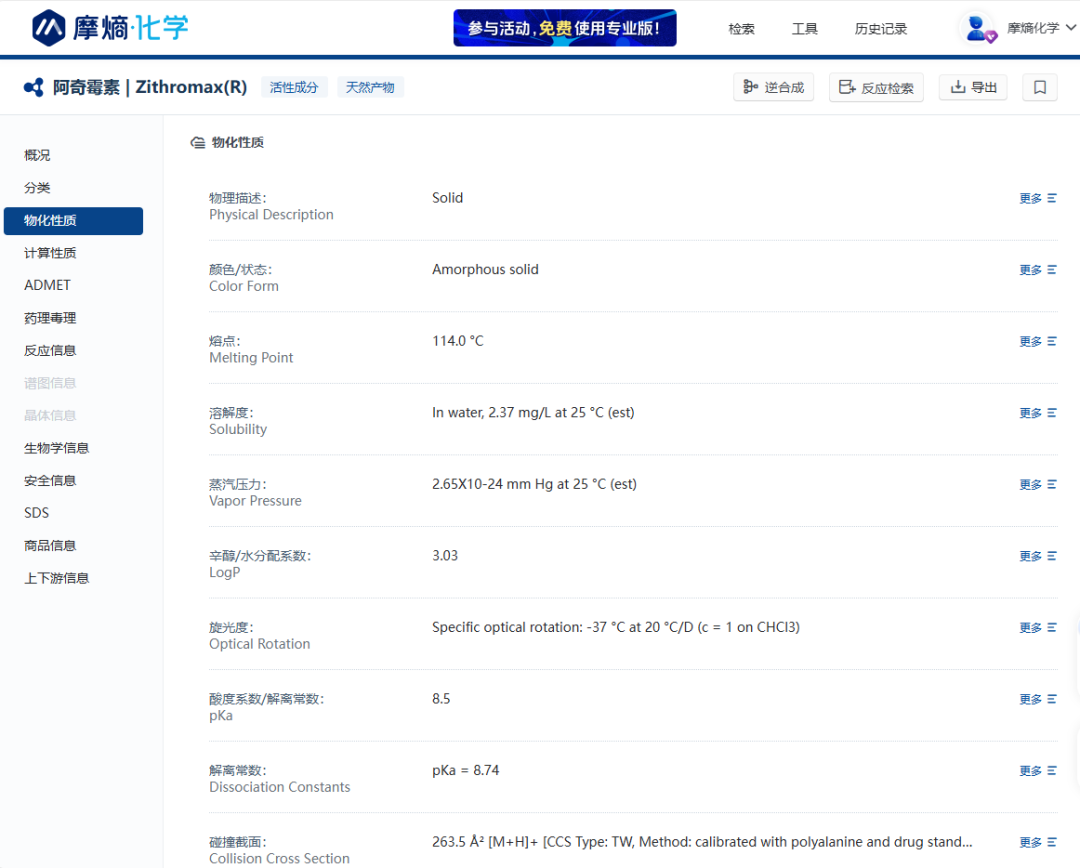Select 生物学信息 in the sidebar

point(56,448)
